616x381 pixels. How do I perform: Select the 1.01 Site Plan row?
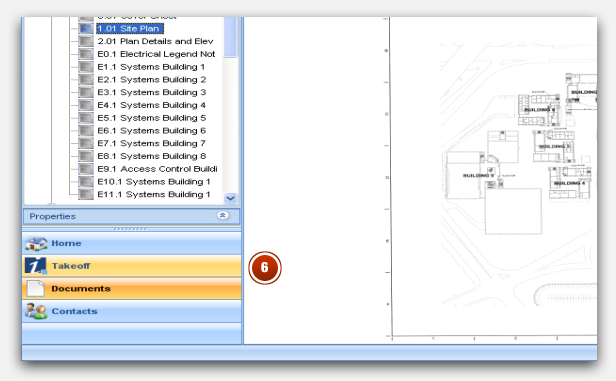click(x=130, y=28)
